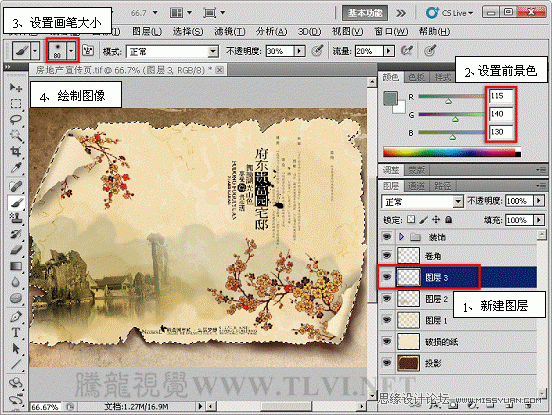Open the flow slider arrow
This screenshot has height=415, width=552.
tap(388, 51)
